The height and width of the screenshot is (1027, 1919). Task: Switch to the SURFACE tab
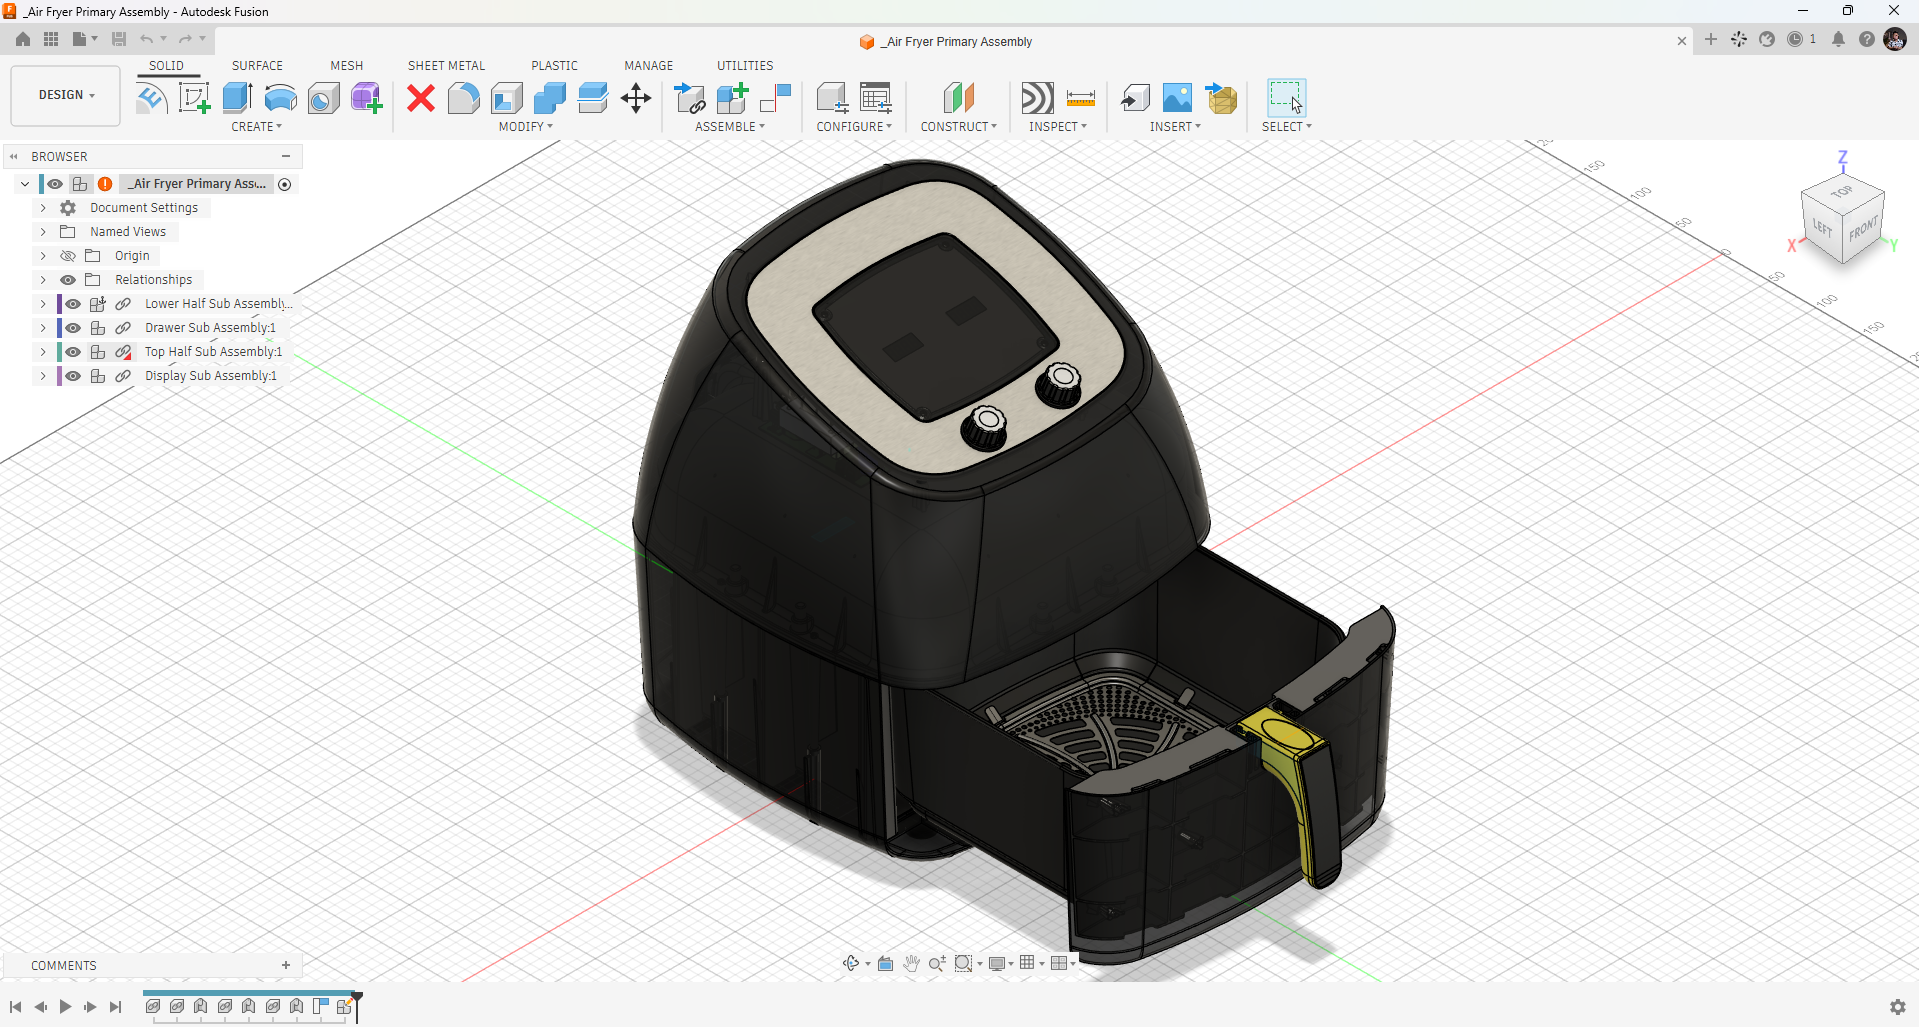pos(257,66)
